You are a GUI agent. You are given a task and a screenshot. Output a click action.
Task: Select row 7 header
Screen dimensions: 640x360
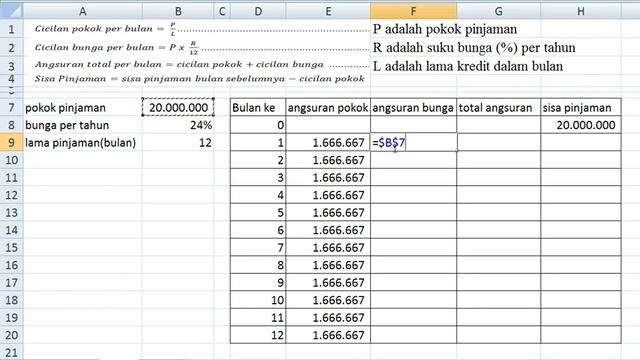(x=11, y=108)
